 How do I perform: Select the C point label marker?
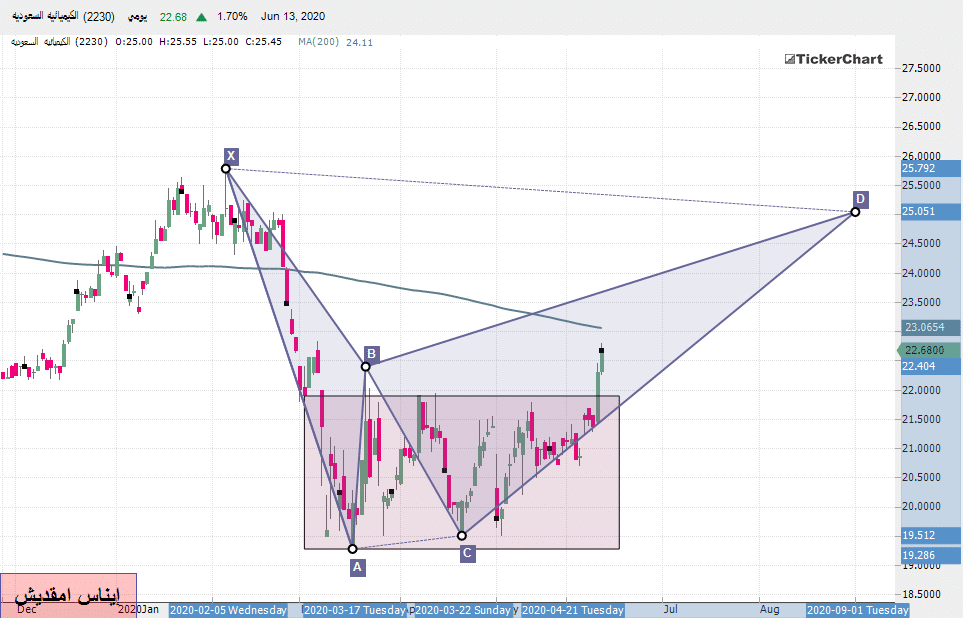click(468, 553)
